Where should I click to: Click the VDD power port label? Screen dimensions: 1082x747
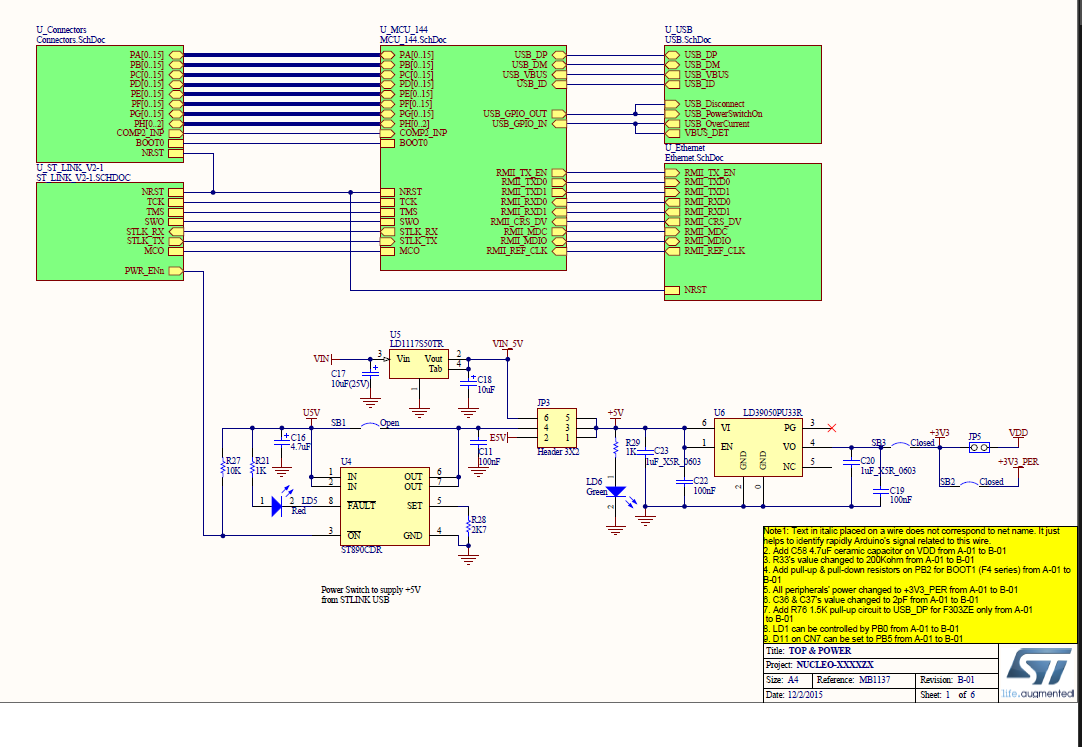click(1018, 432)
